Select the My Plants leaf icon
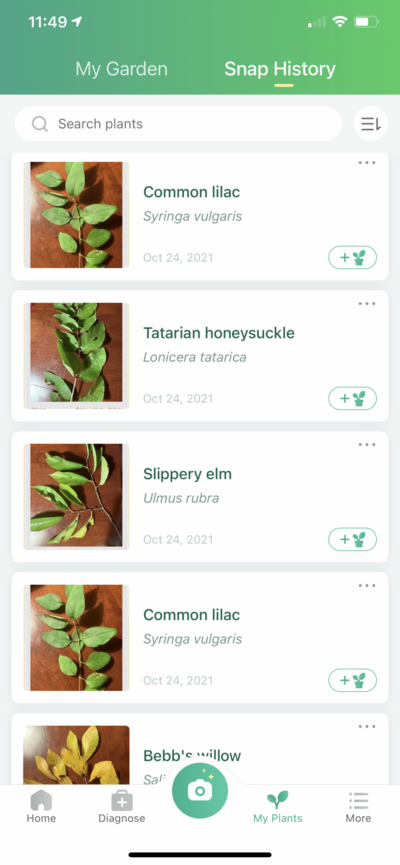The image size is (400, 865). tap(278, 799)
